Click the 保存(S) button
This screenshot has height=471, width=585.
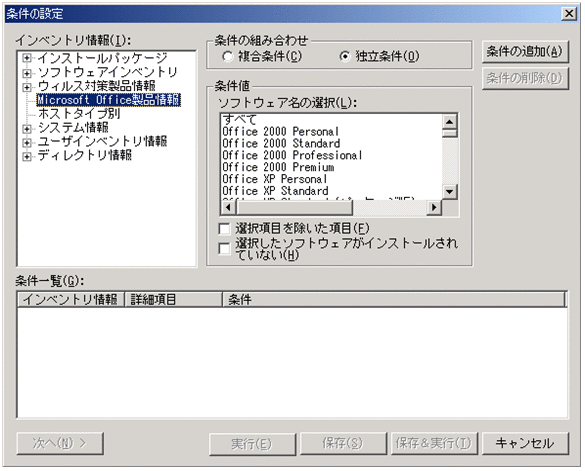click(343, 444)
